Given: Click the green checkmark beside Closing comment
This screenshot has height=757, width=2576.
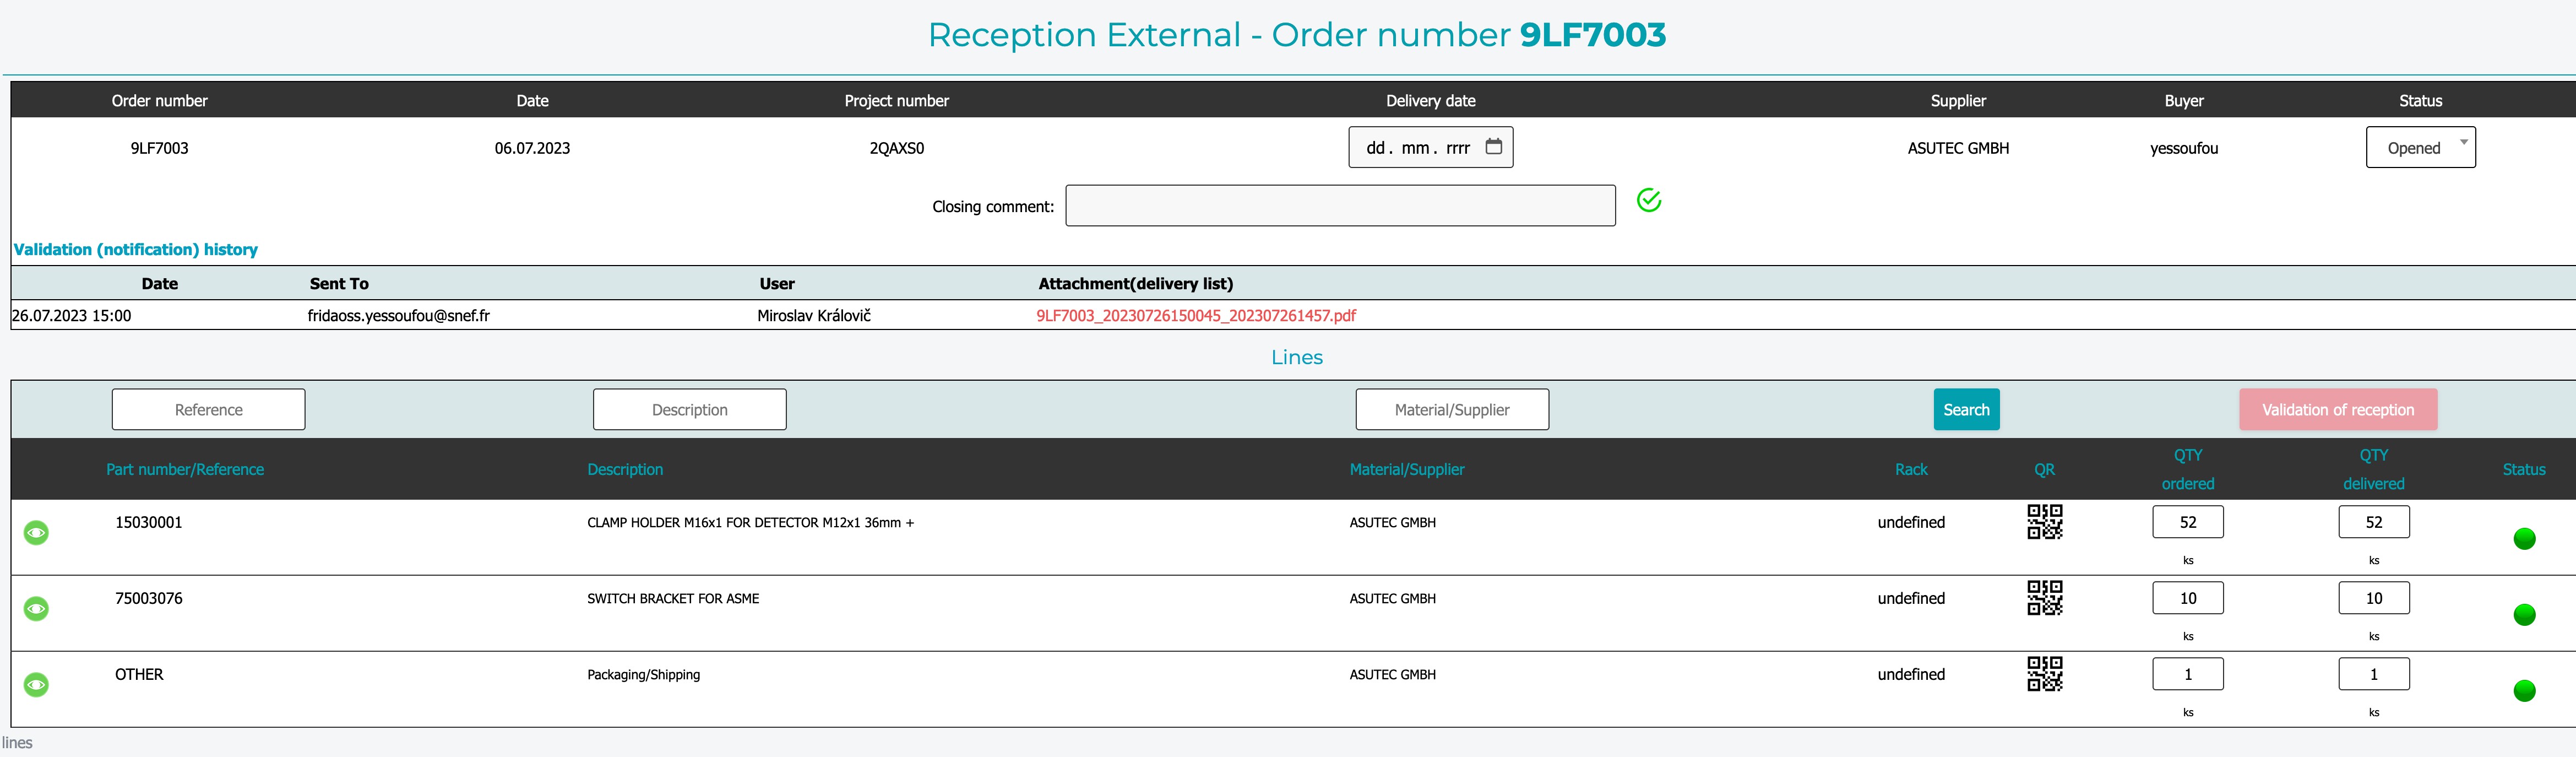Looking at the screenshot, I should pos(1649,201).
